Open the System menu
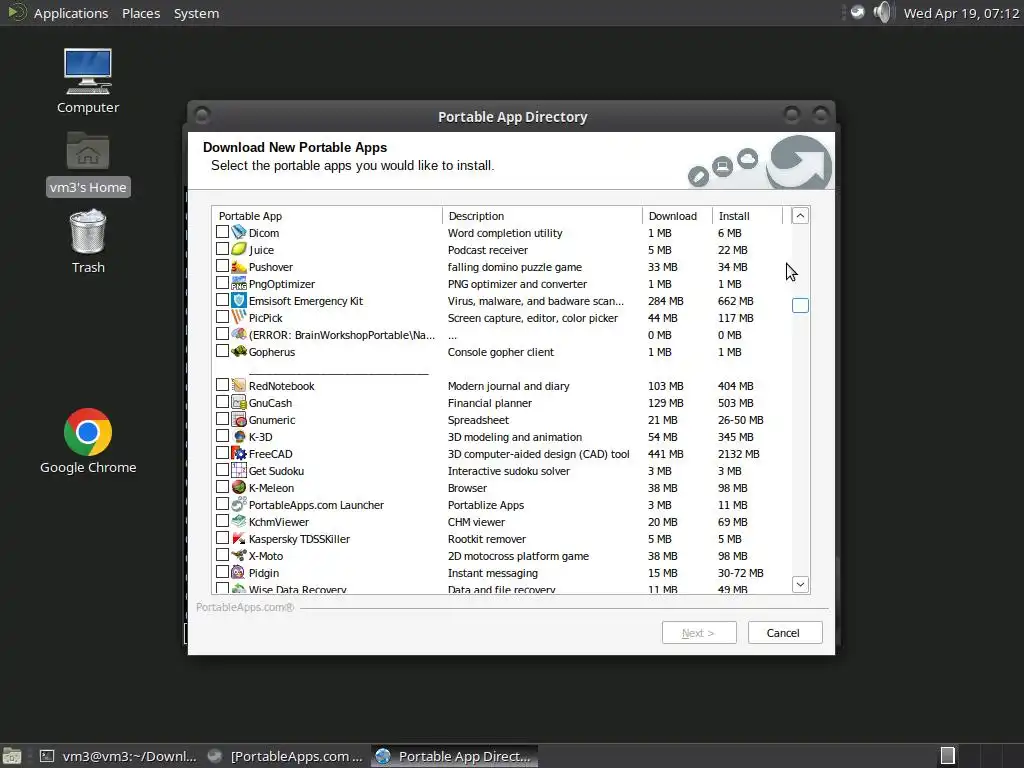This screenshot has height=768, width=1024. pyautogui.click(x=196, y=13)
